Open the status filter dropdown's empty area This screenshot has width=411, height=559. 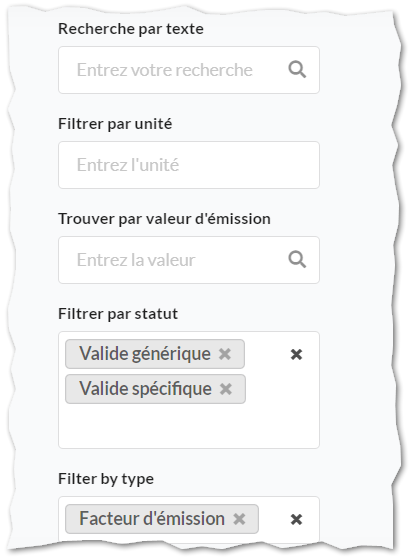tap(189, 426)
